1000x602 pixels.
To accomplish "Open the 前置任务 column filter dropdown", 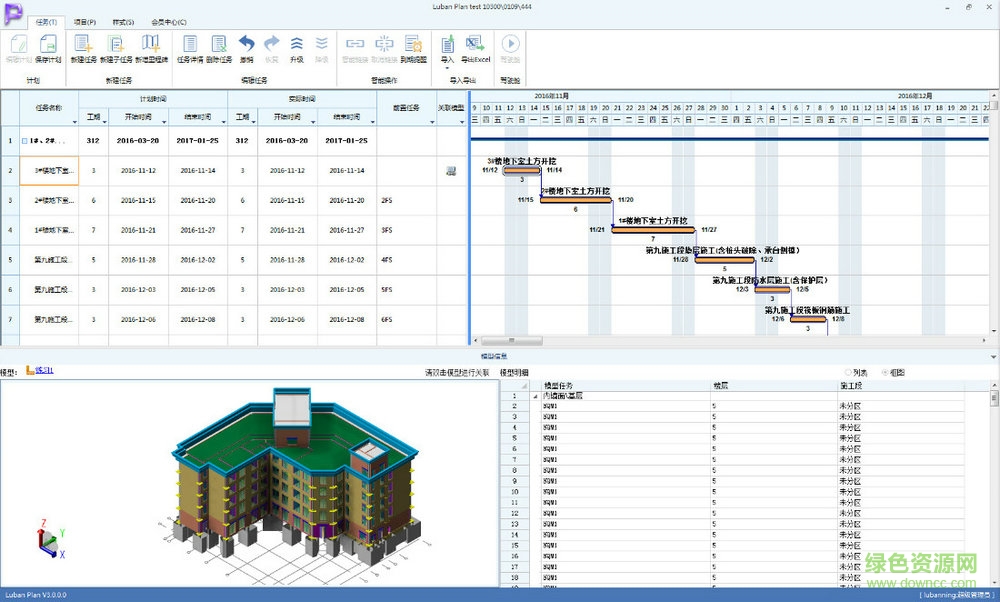I will [x=430, y=120].
